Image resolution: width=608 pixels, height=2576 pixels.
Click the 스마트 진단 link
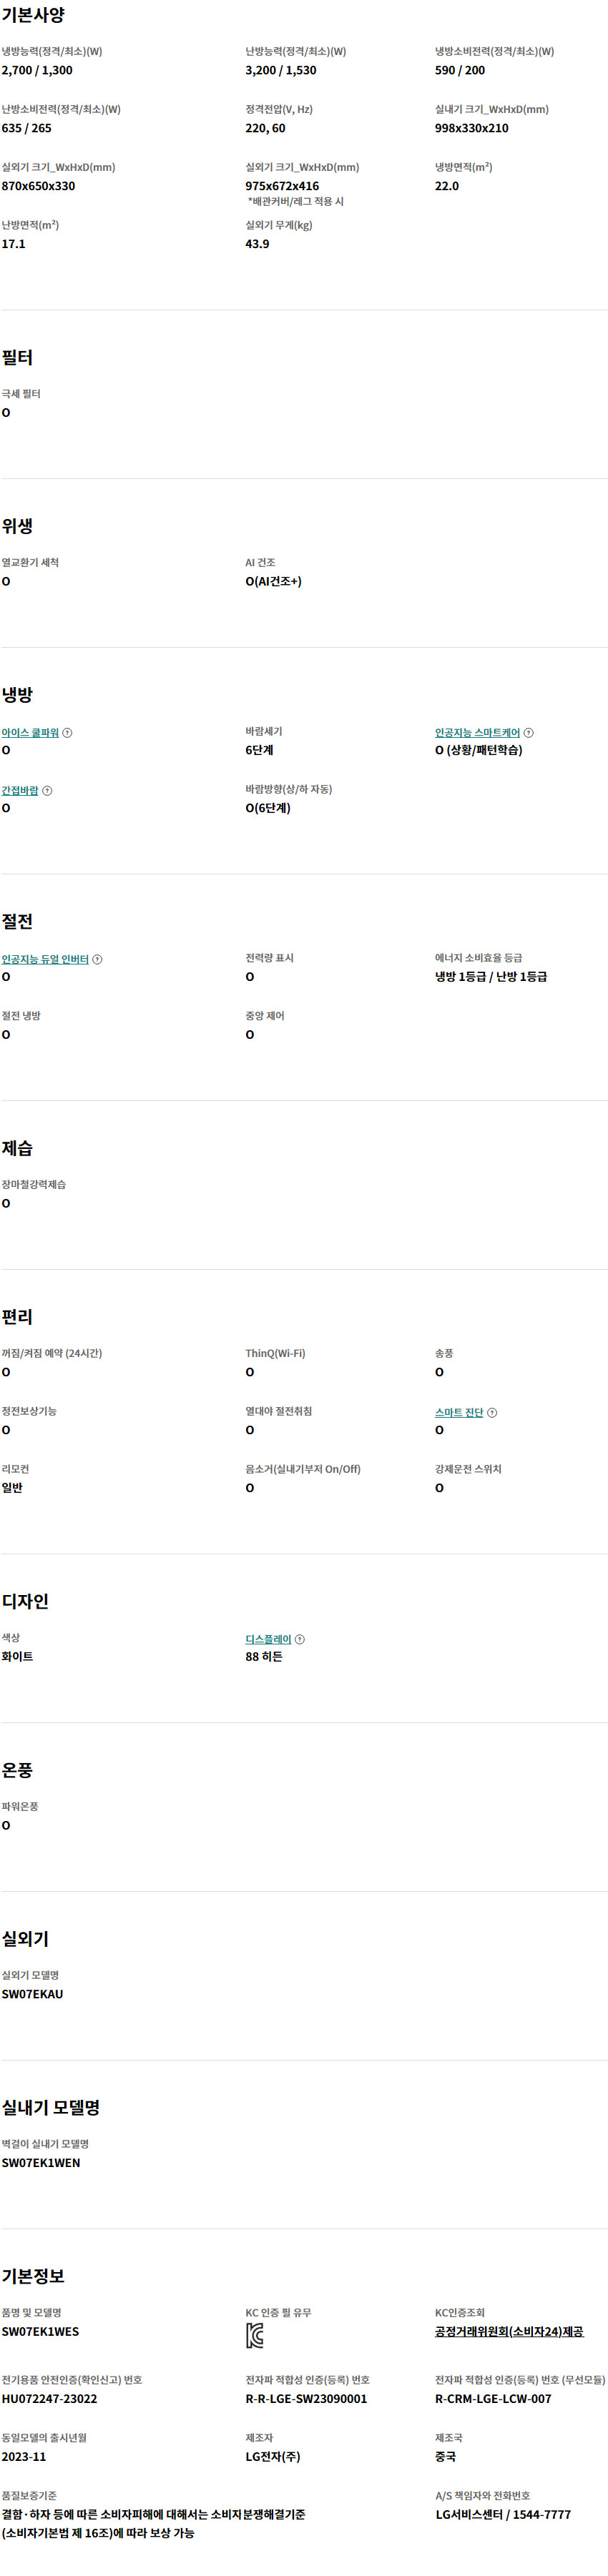(x=459, y=1413)
